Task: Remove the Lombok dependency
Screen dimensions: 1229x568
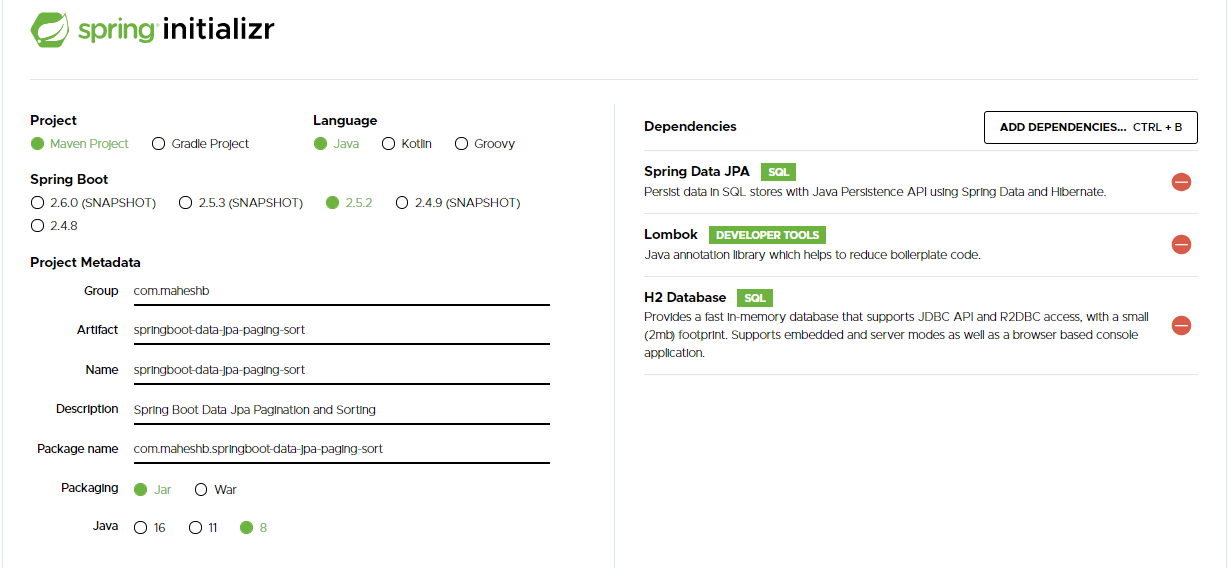Action: tap(1181, 245)
